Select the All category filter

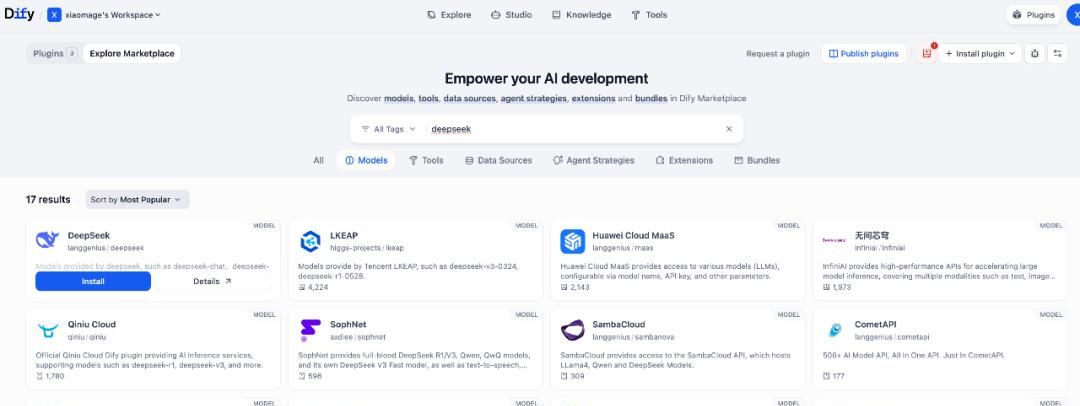pos(318,160)
